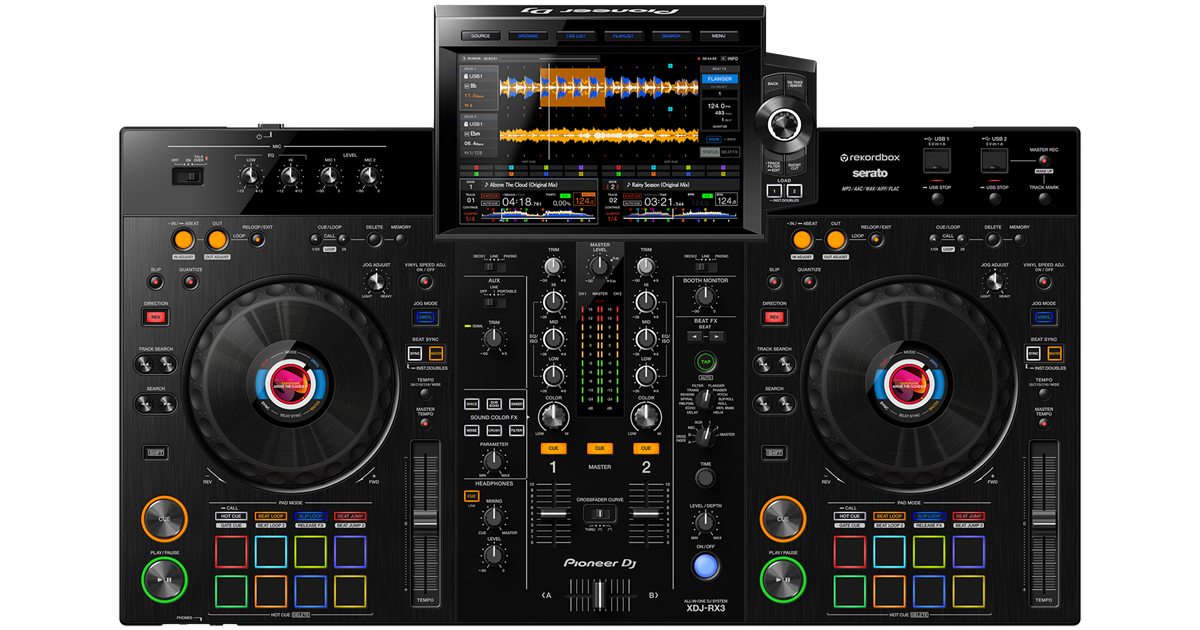Hit the left deck RELOOP/EXIT button
Viewport: 1200px width, 630px height.
click(x=258, y=238)
